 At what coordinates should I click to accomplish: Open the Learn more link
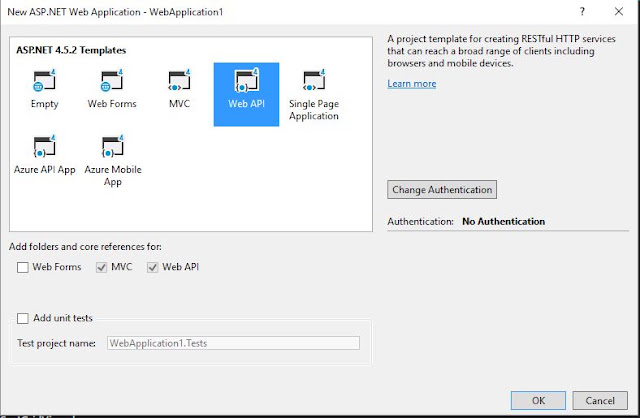pos(411,84)
